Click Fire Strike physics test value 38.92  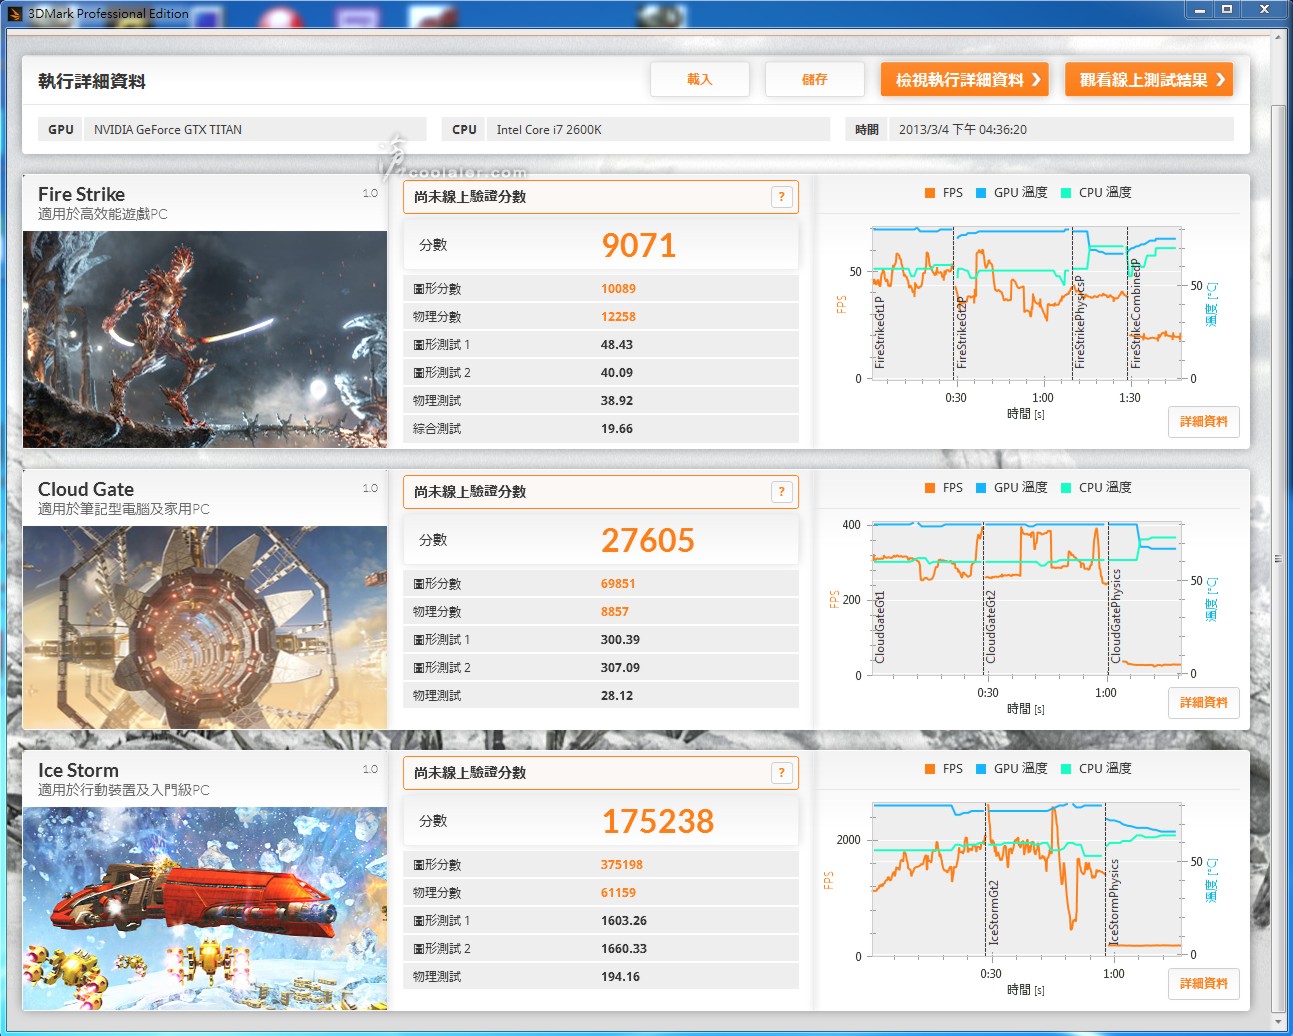click(x=617, y=401)
